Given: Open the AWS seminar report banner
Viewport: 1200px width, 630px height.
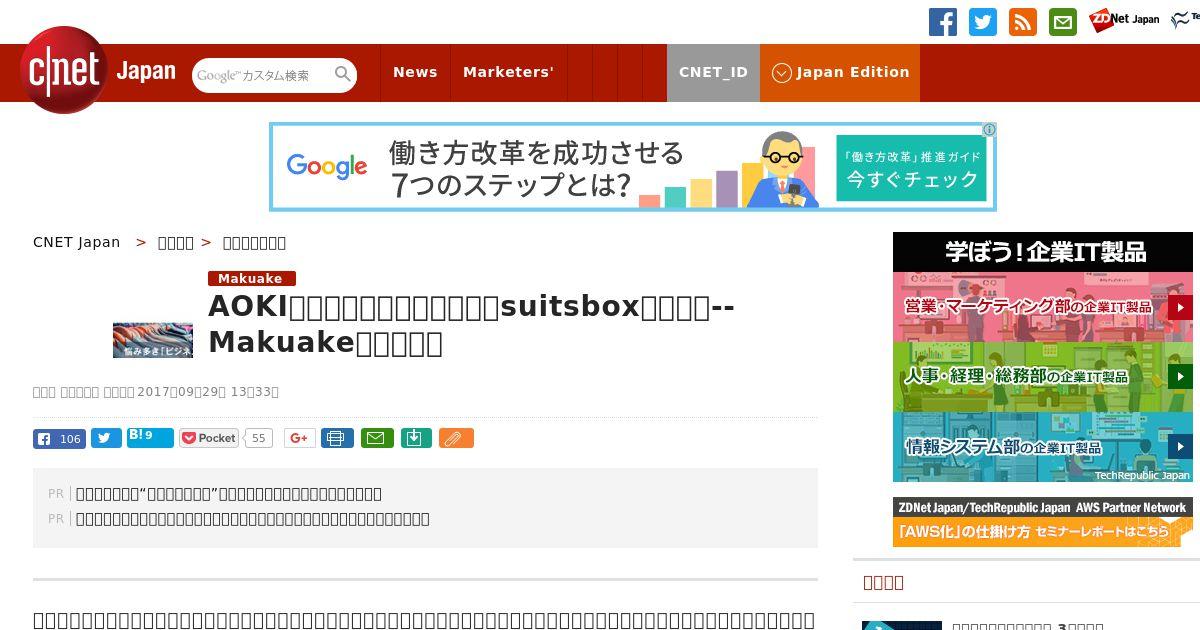Looking at the screenshot, I should pos(1043,522).
